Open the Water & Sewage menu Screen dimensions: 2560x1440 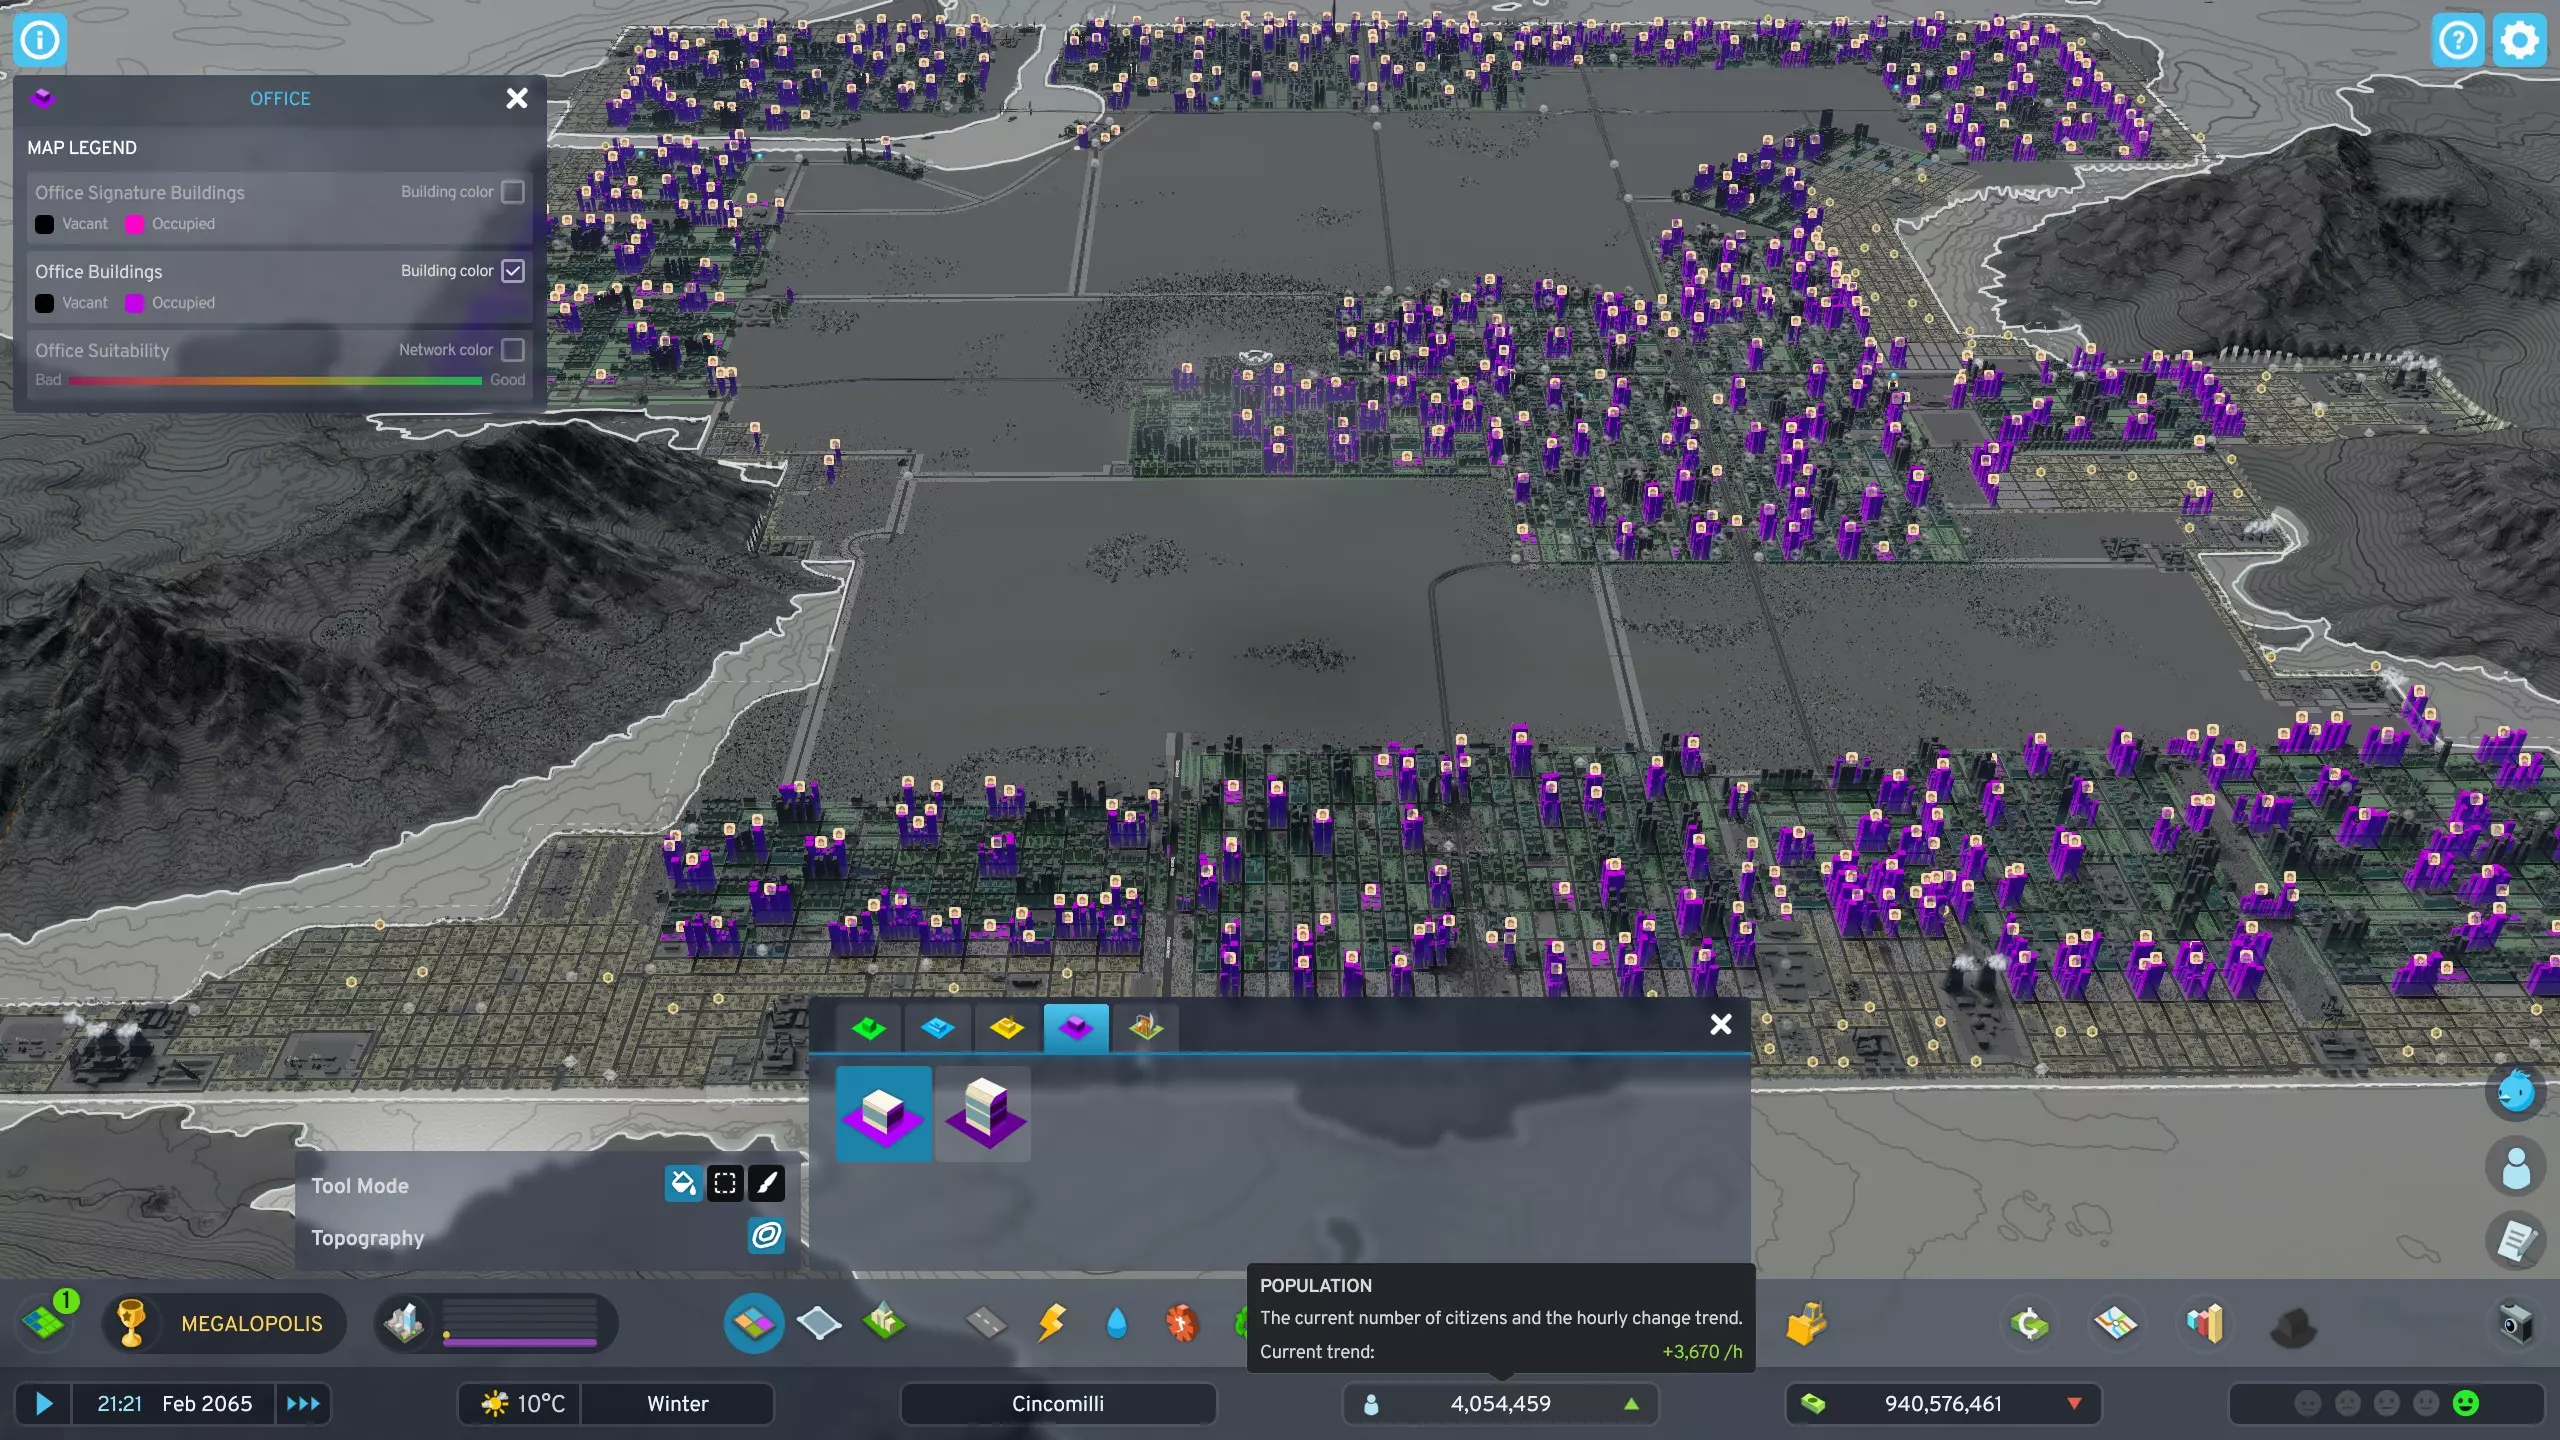(1117, 1323)
